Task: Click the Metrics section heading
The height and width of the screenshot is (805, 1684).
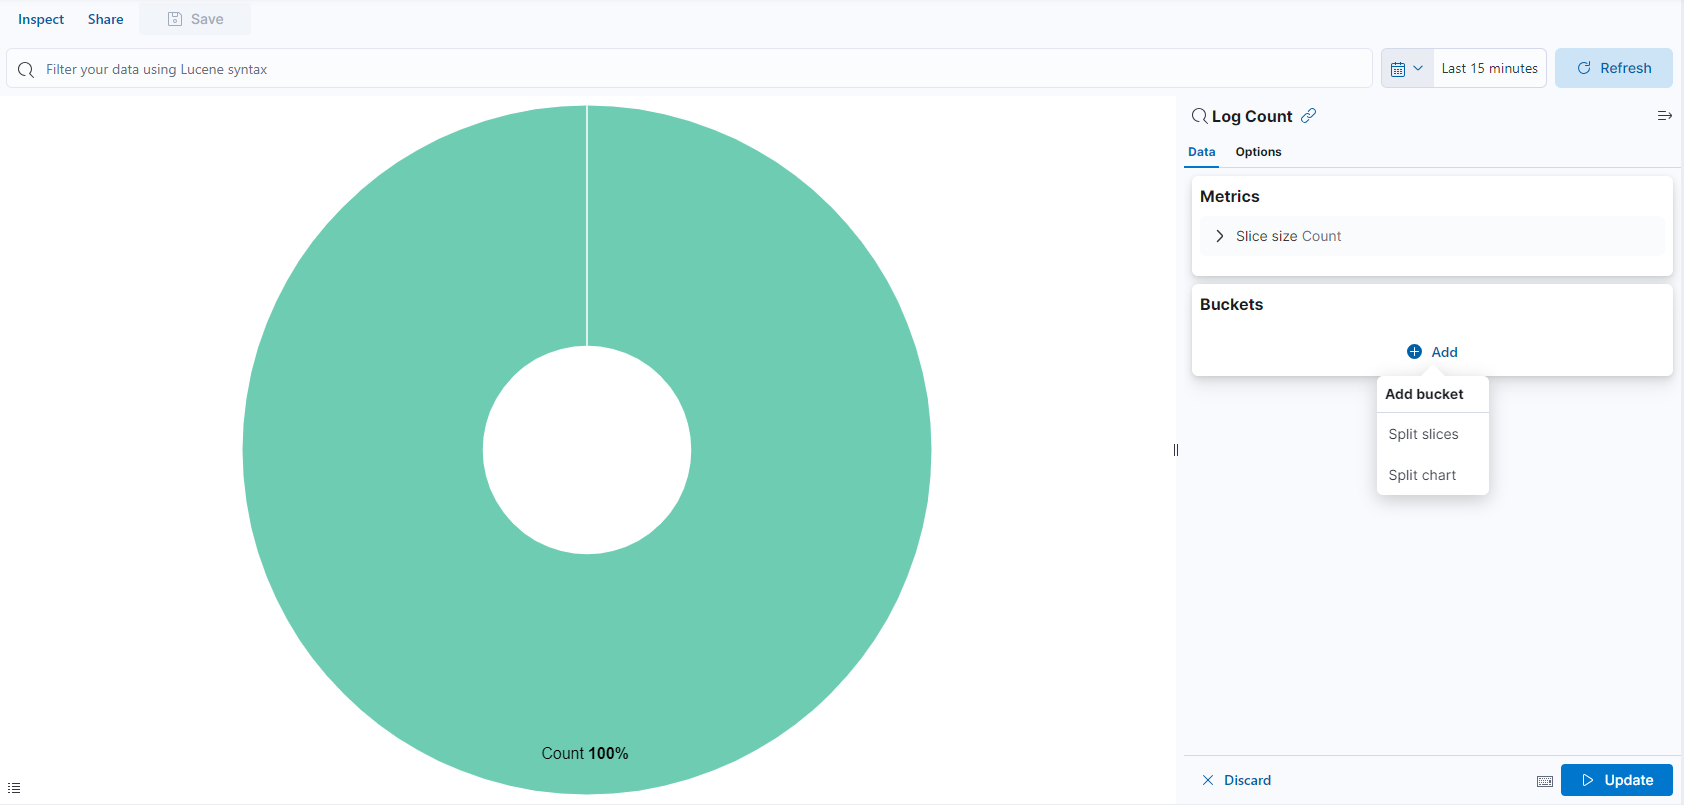Action: (1229, 197)
